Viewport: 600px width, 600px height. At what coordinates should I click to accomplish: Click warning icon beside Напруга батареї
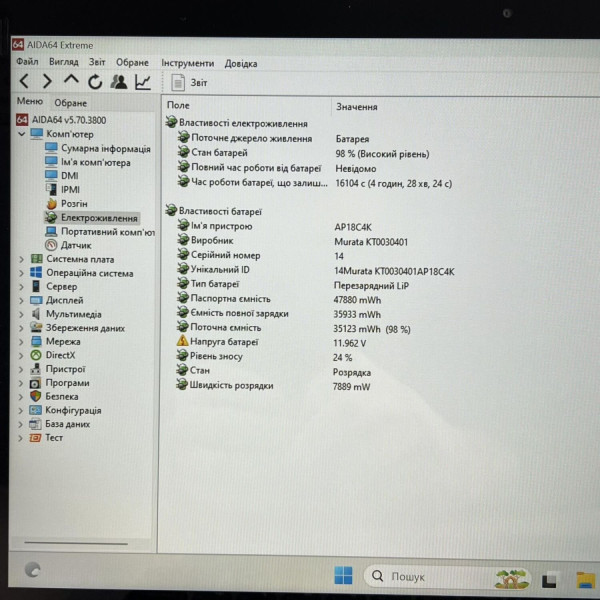coord(182,341)
